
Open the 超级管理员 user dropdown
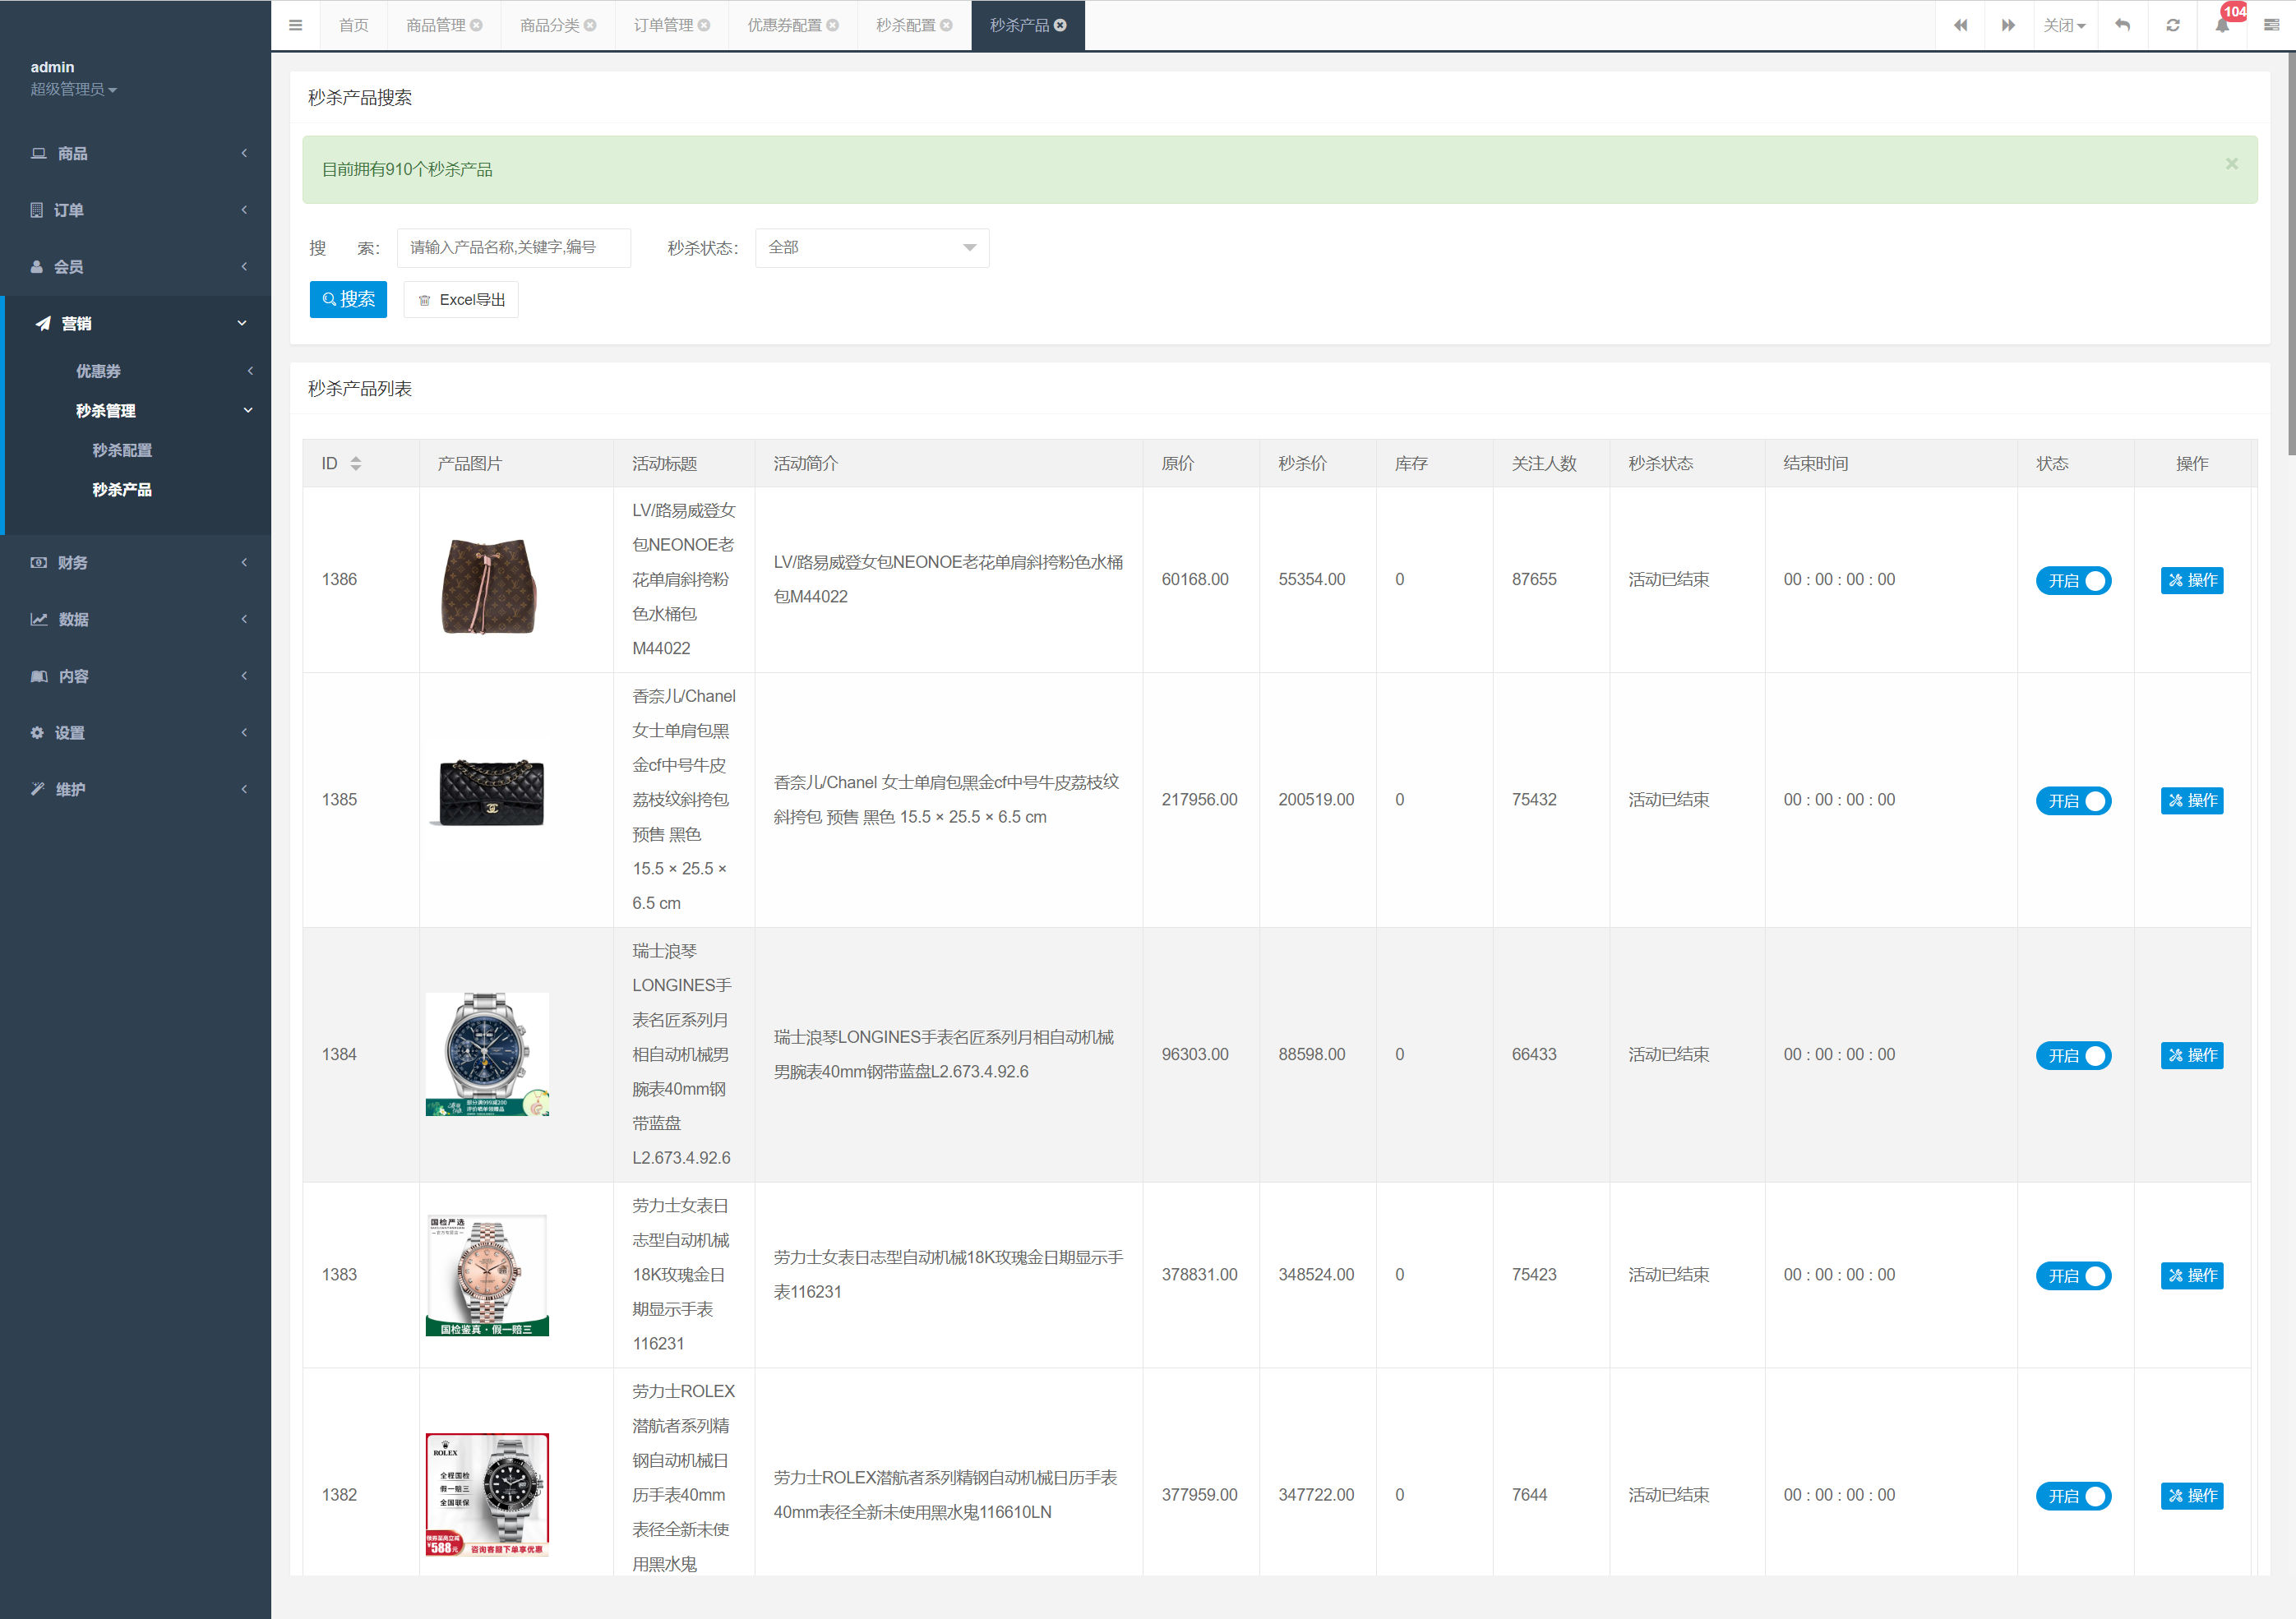73,89
